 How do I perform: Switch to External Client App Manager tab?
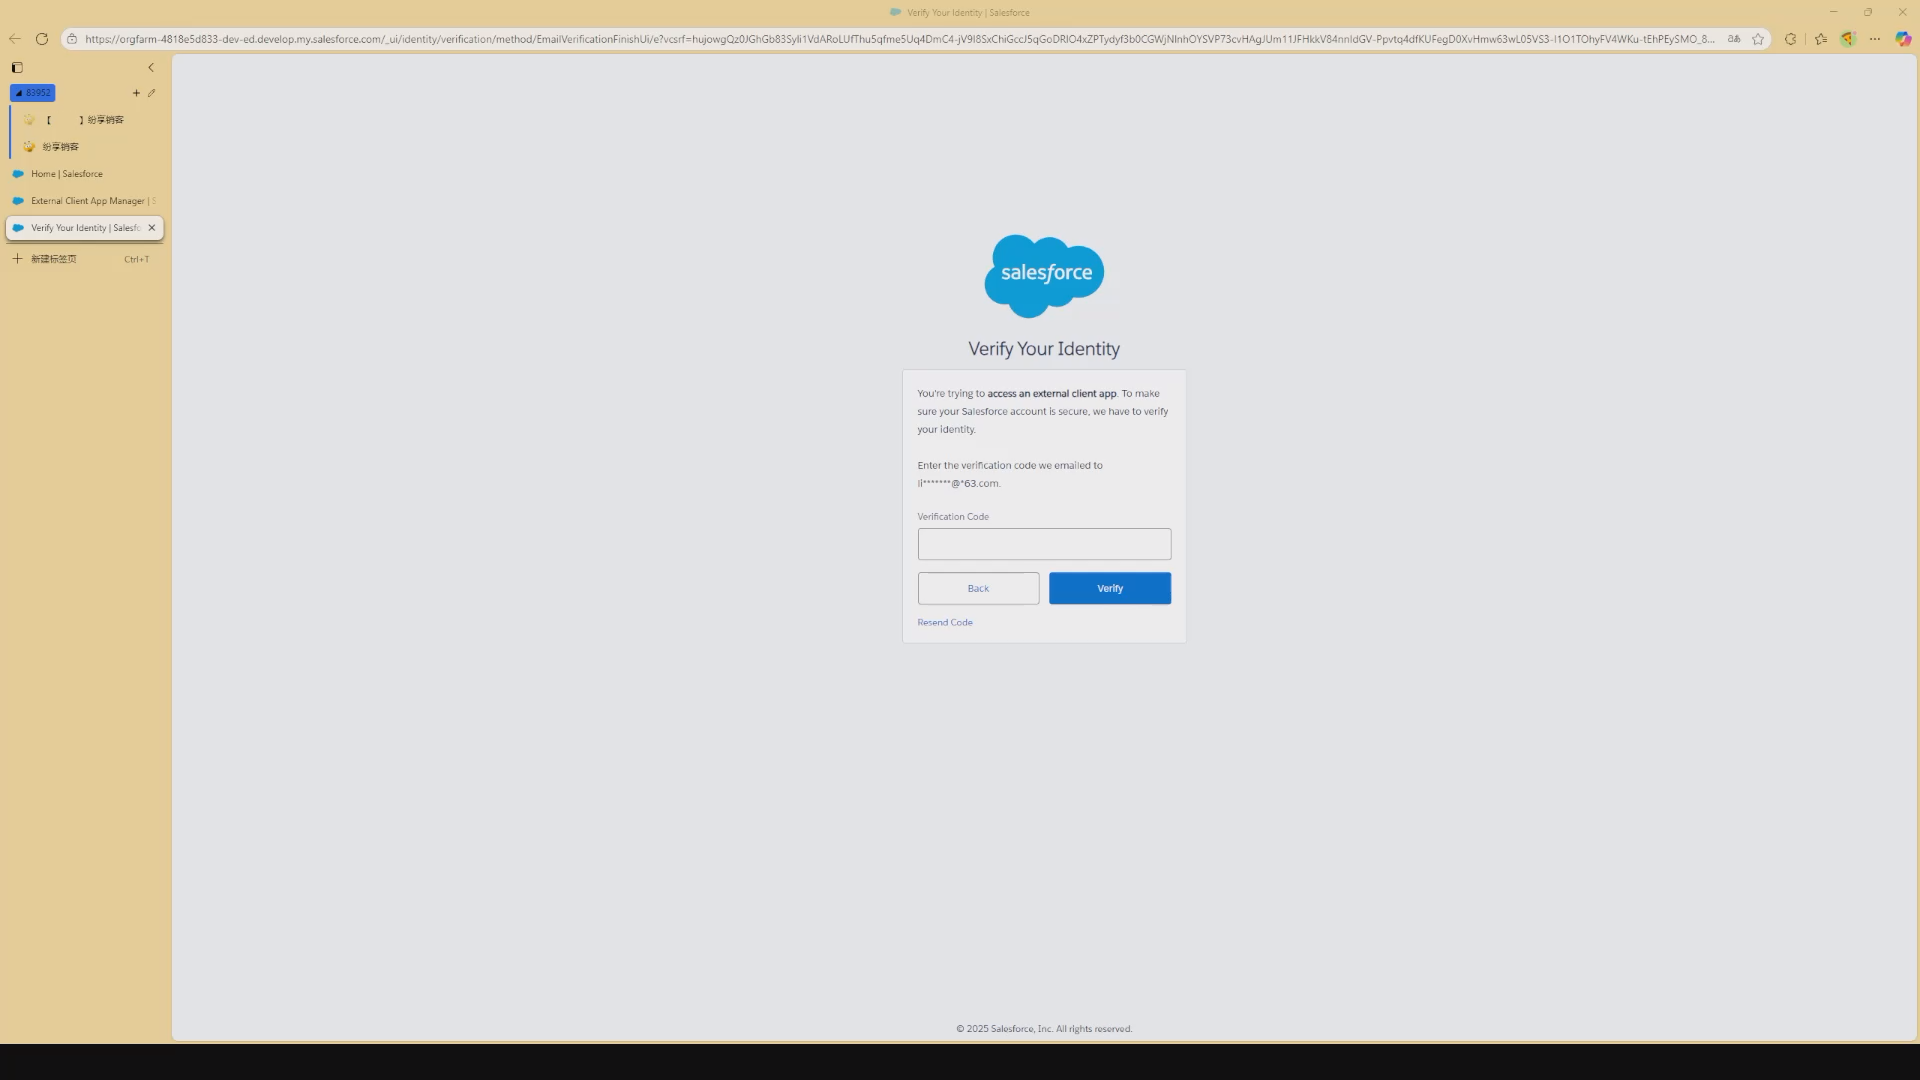[x=85, y=201]
